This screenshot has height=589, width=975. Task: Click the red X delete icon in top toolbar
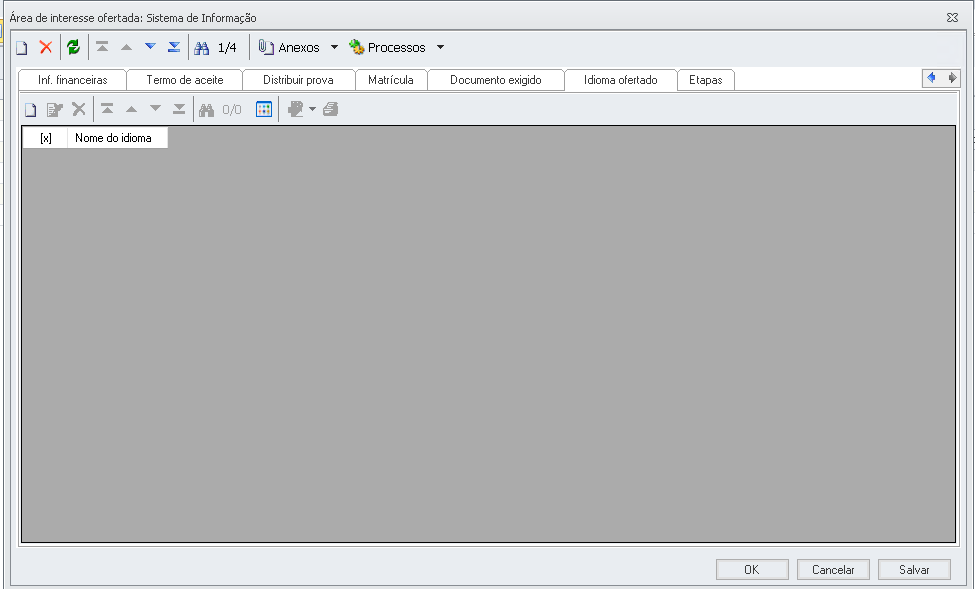pyautogui.click(x=45, y=47)
